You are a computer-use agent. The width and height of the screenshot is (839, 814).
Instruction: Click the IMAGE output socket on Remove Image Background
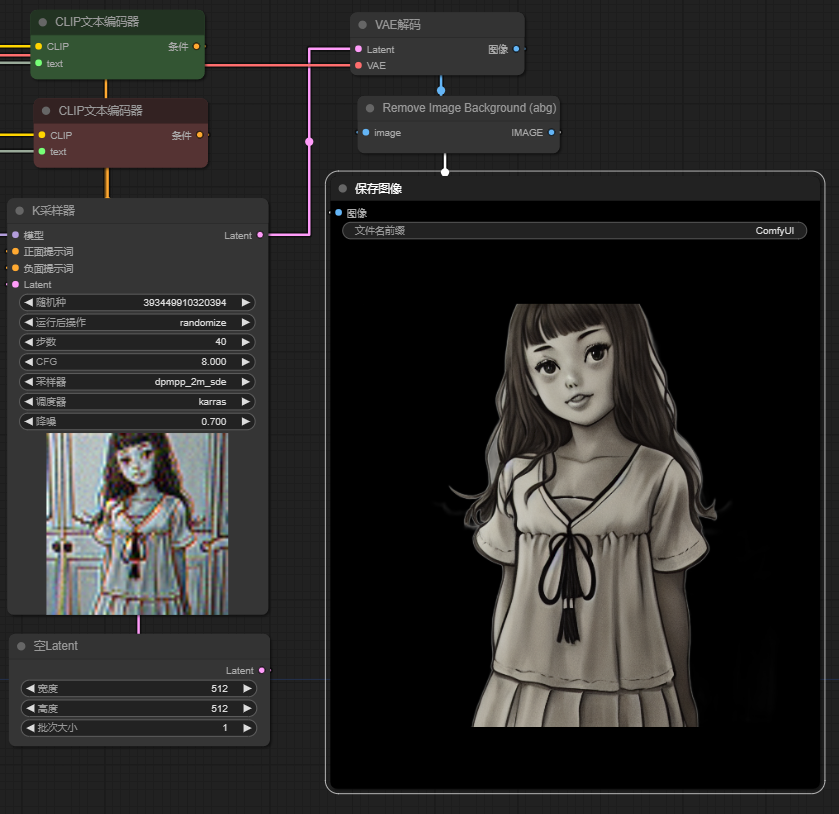coord(551,132)
